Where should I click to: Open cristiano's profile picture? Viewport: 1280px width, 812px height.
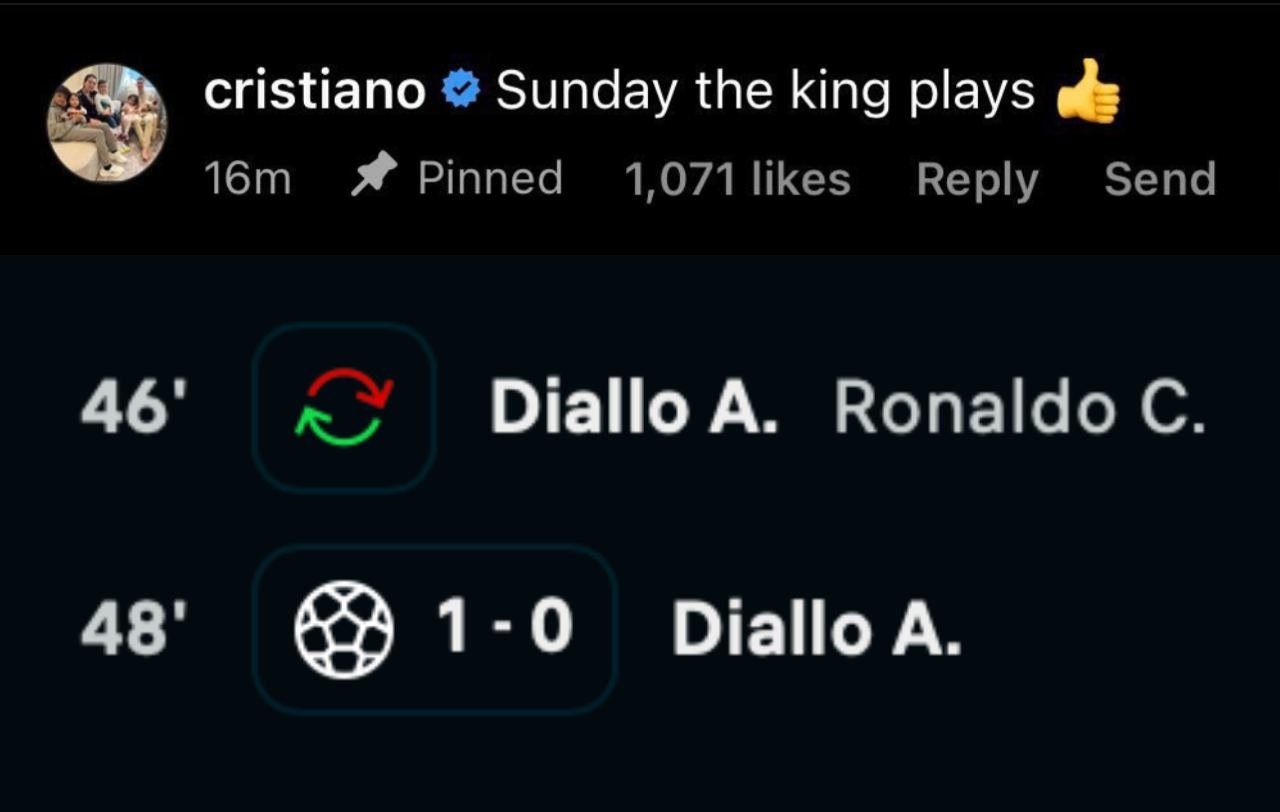107,122
